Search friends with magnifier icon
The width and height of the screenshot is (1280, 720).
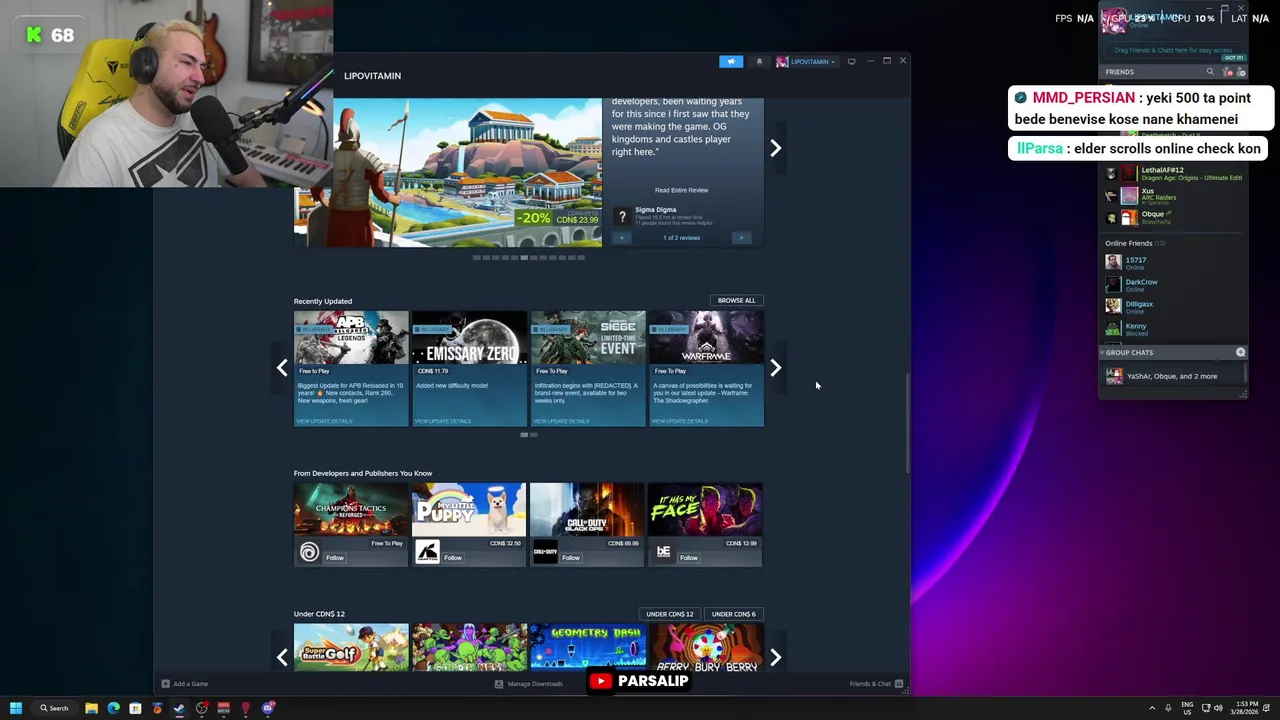click(1210, 72)
